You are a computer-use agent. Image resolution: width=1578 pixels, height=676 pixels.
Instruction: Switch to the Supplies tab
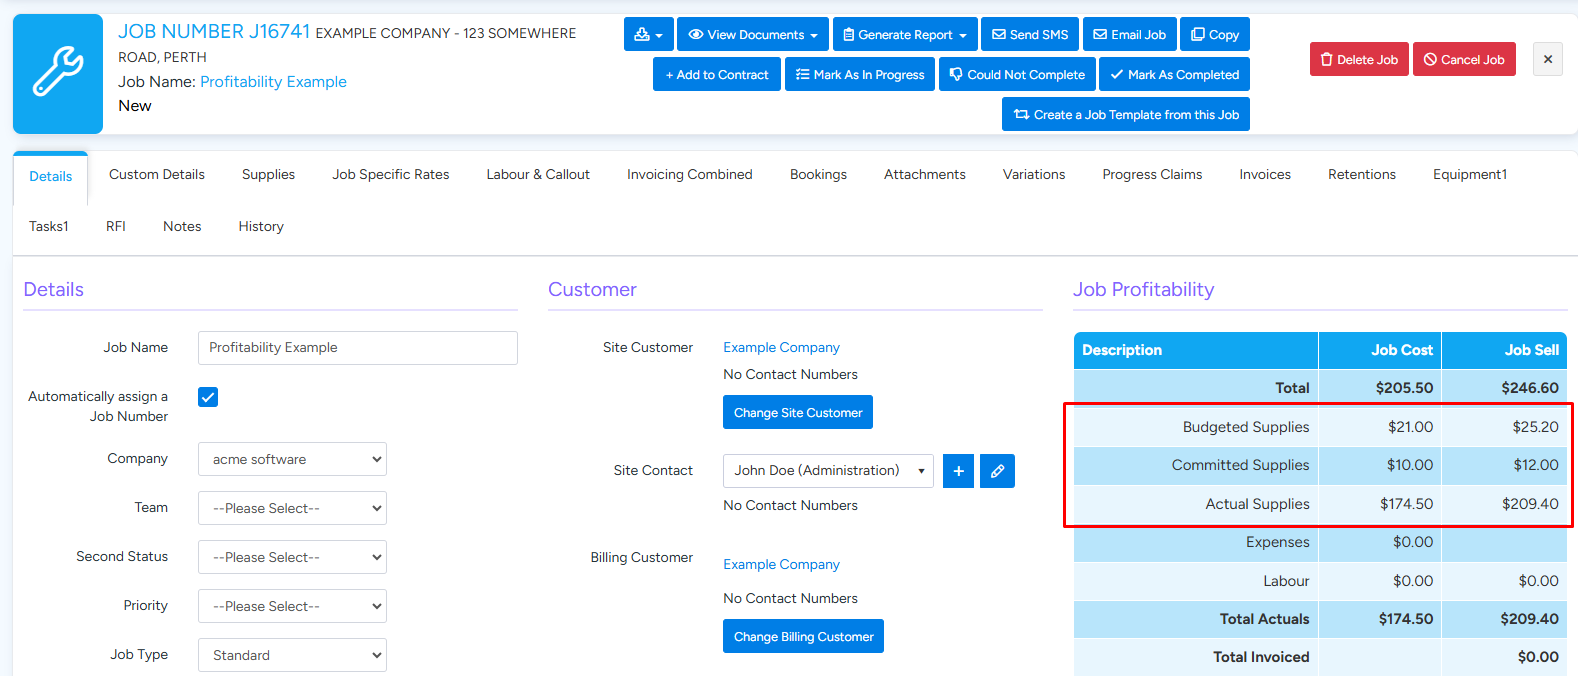[x=268, y=174]
